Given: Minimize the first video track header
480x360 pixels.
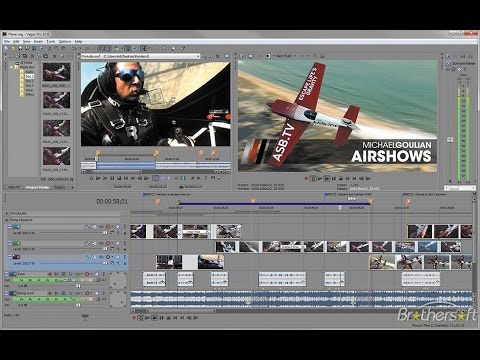Looking at the screenshot, I should pyautogui.click(x=10, y=227).
